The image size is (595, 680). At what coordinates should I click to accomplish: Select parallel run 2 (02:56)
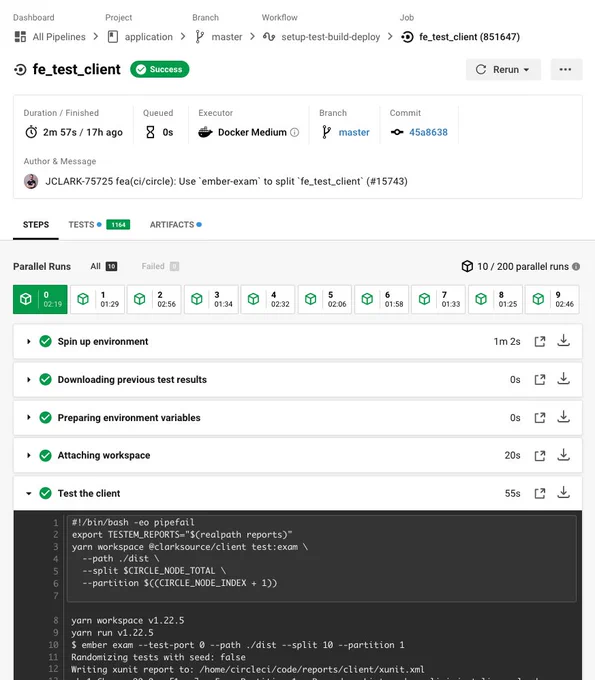pos(154,299)
